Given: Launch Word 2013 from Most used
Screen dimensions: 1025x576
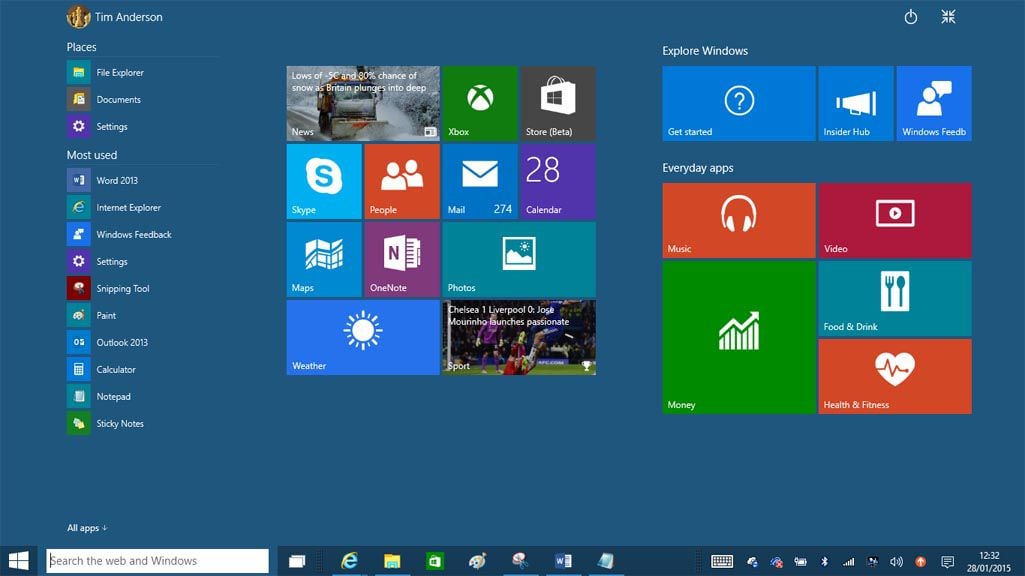Looking at the screenshot, I should 141,180.
